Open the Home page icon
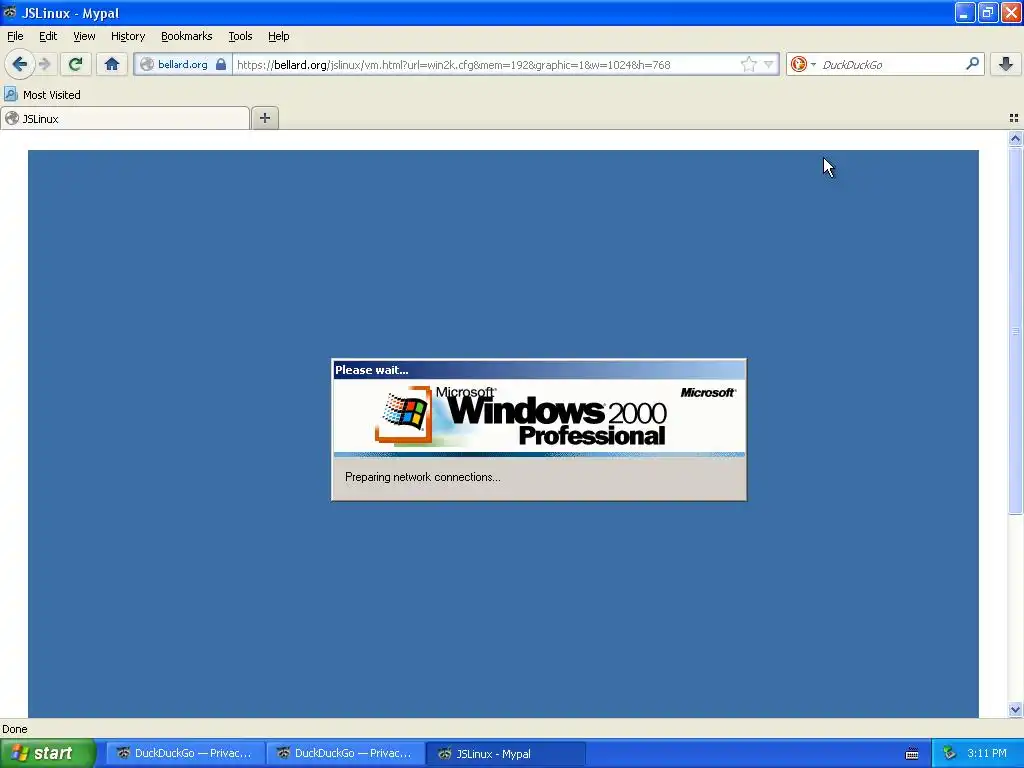 pos(112,64)
